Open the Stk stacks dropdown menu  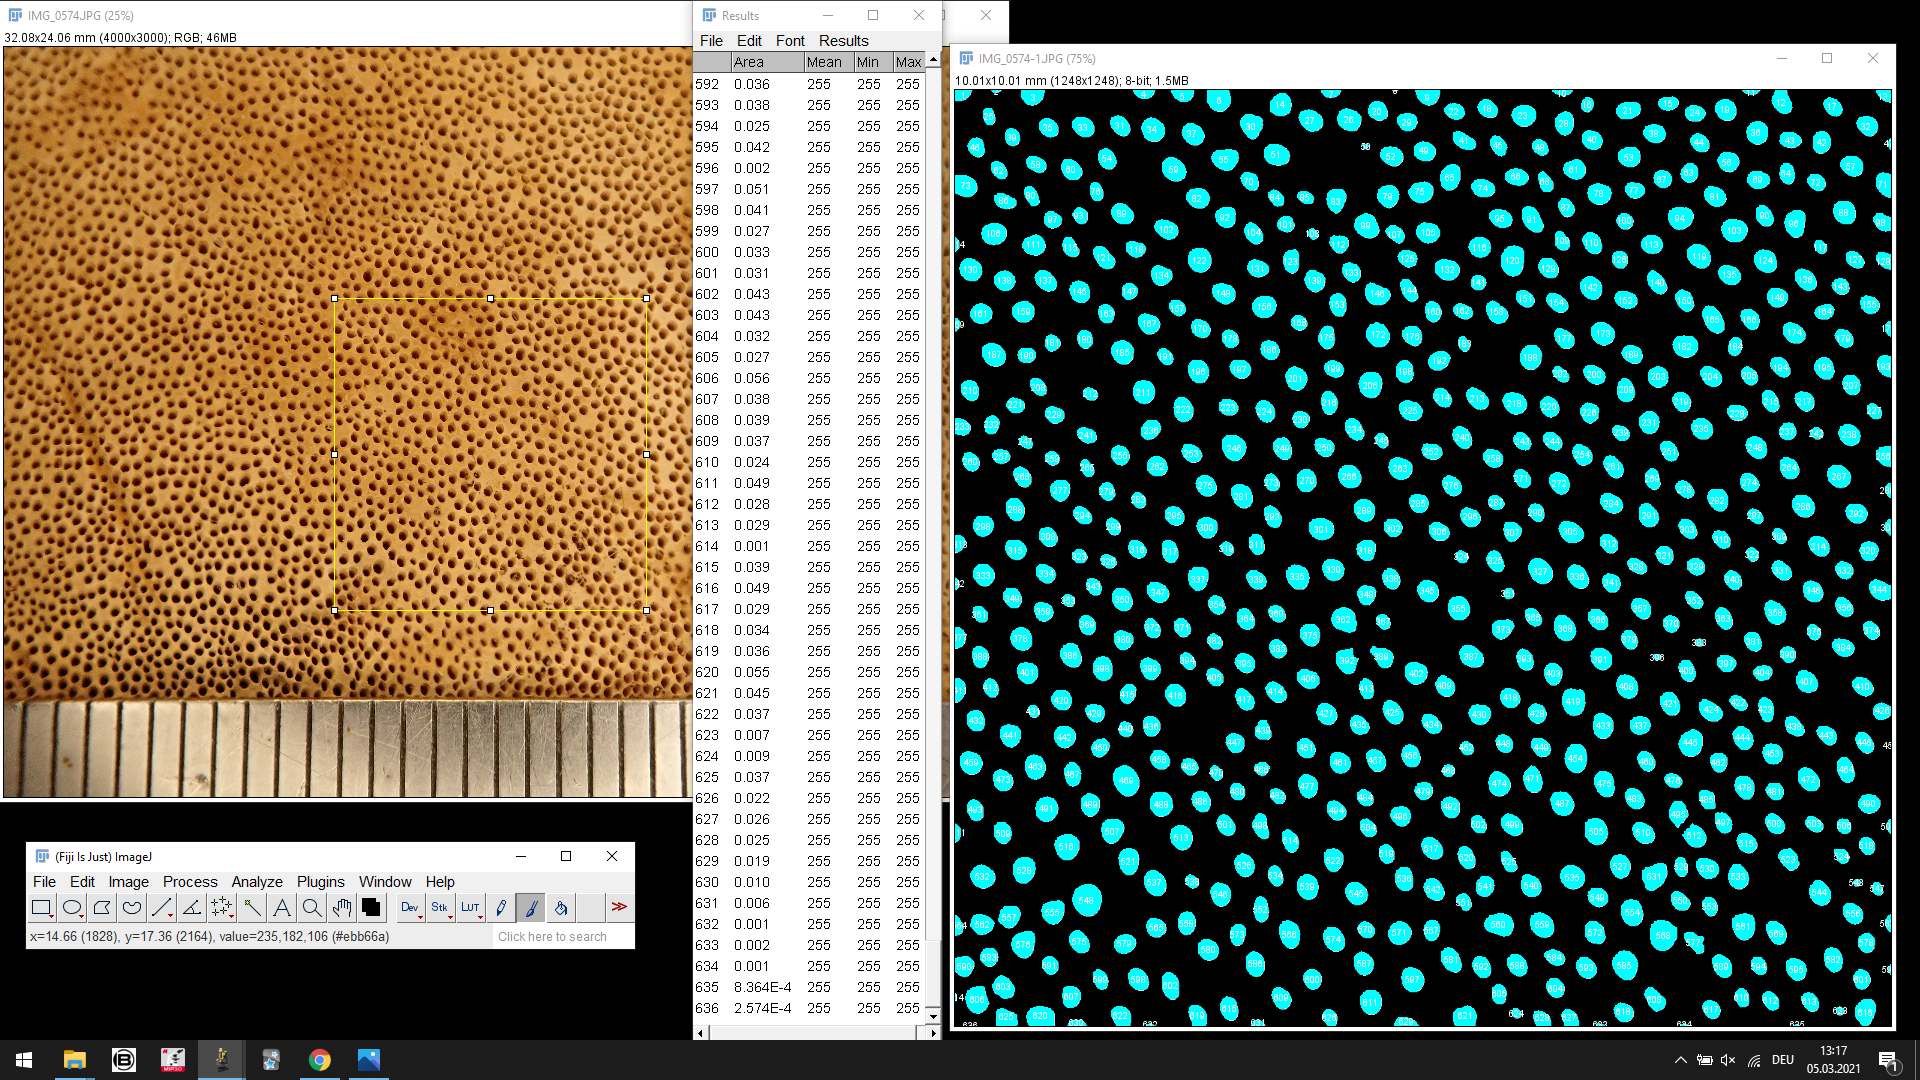click(x=440, y=908)
